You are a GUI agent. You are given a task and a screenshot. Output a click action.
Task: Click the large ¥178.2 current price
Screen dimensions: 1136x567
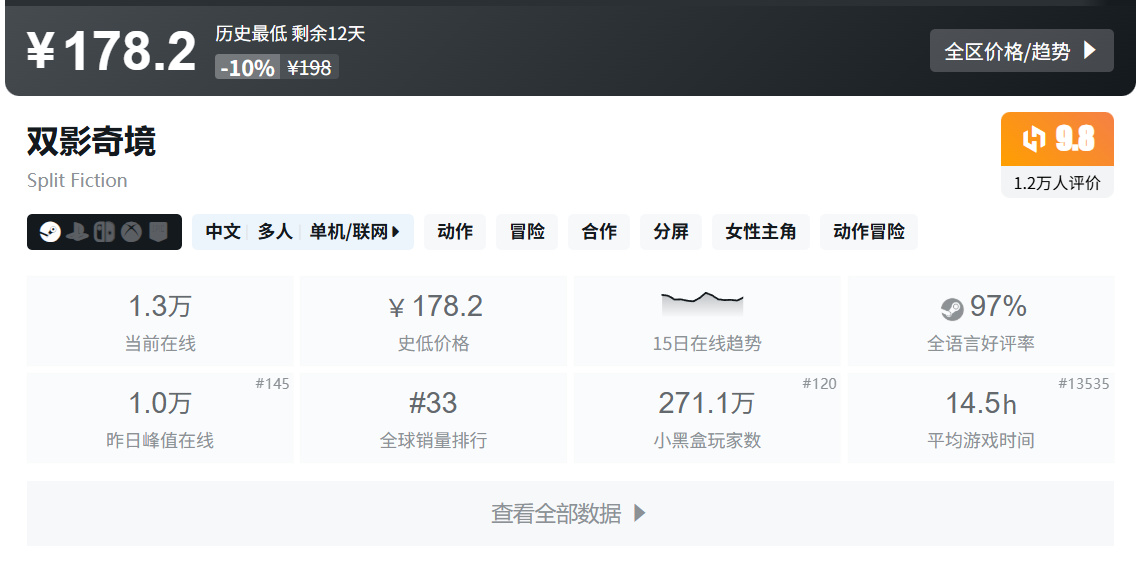pos(112,51)
